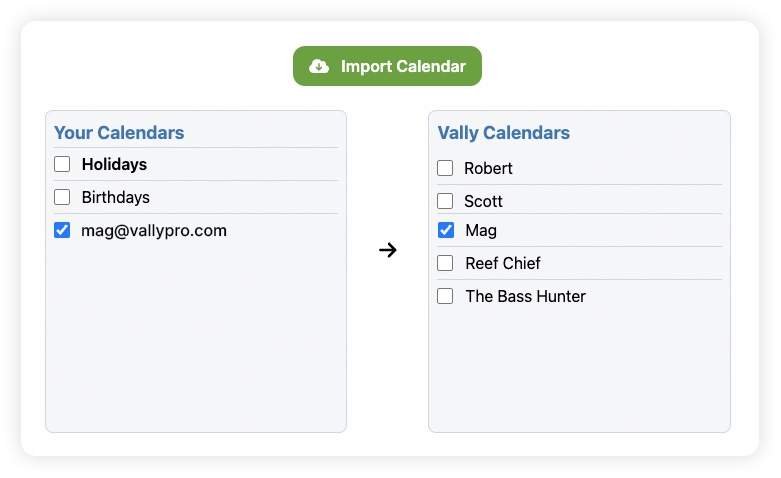Click the mag@vallypro.com label text
The width and height of the screenshot is (781, 478).
pos(154,230)
